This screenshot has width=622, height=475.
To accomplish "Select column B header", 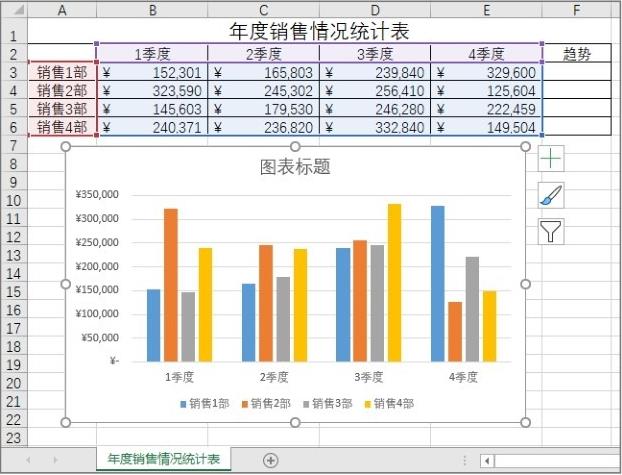I will pyautogui.click(x=152, y=10).
